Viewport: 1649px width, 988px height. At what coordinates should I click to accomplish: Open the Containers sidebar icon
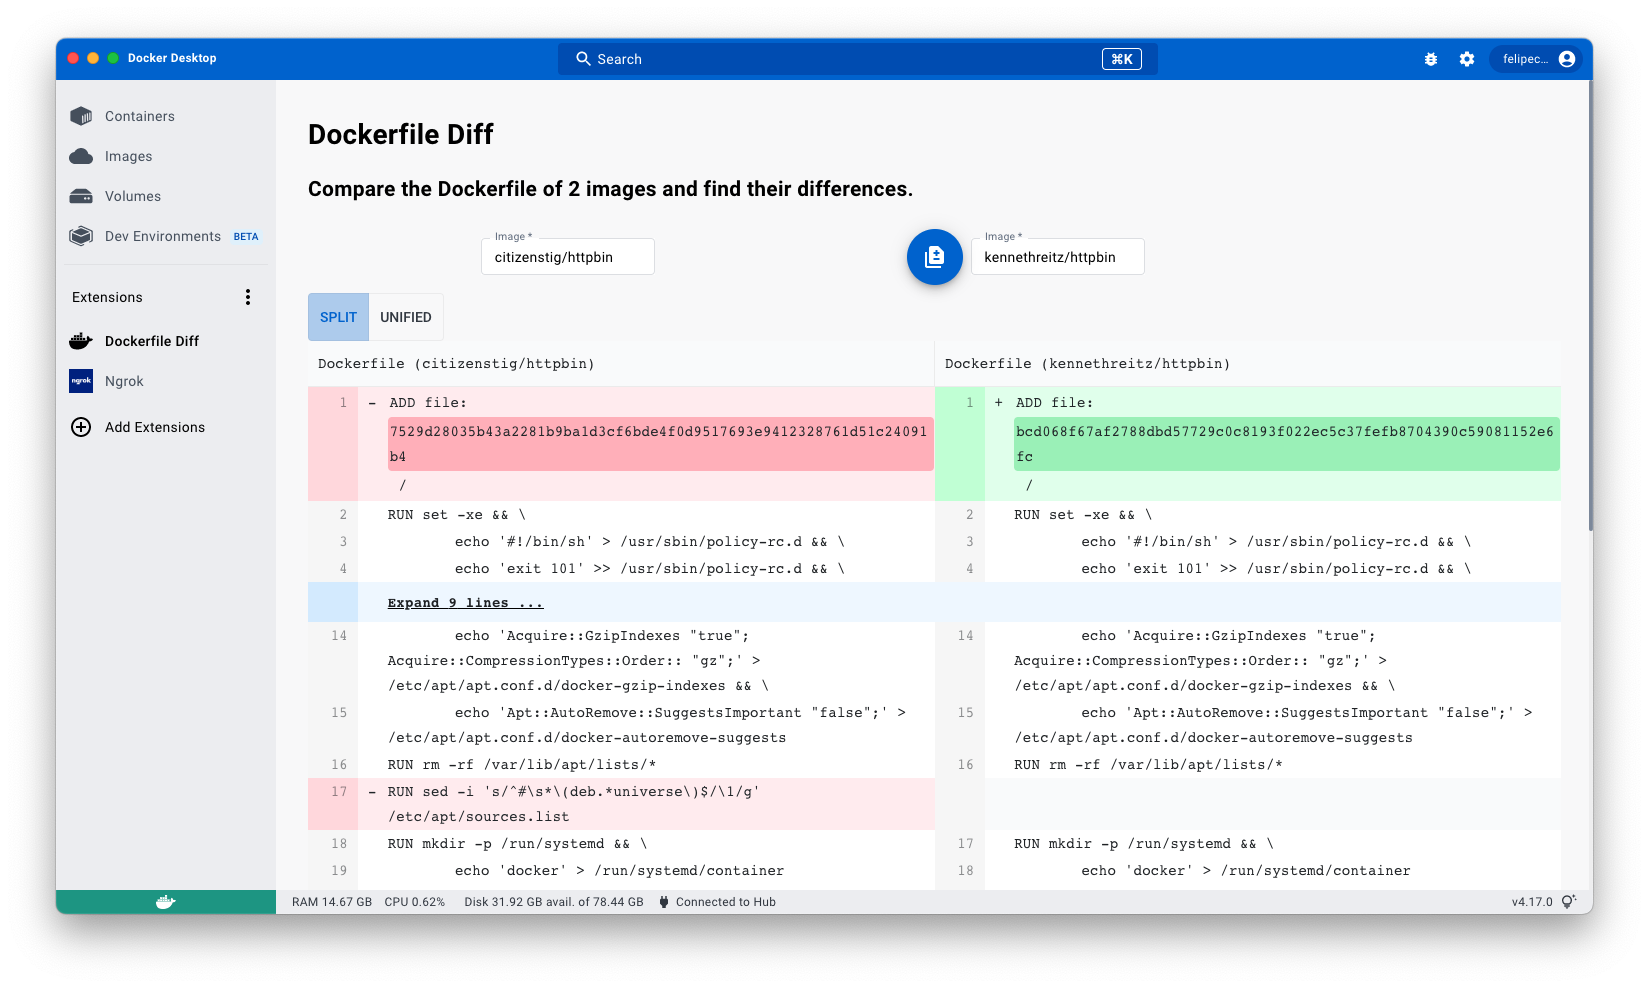[x=81, y=116]
